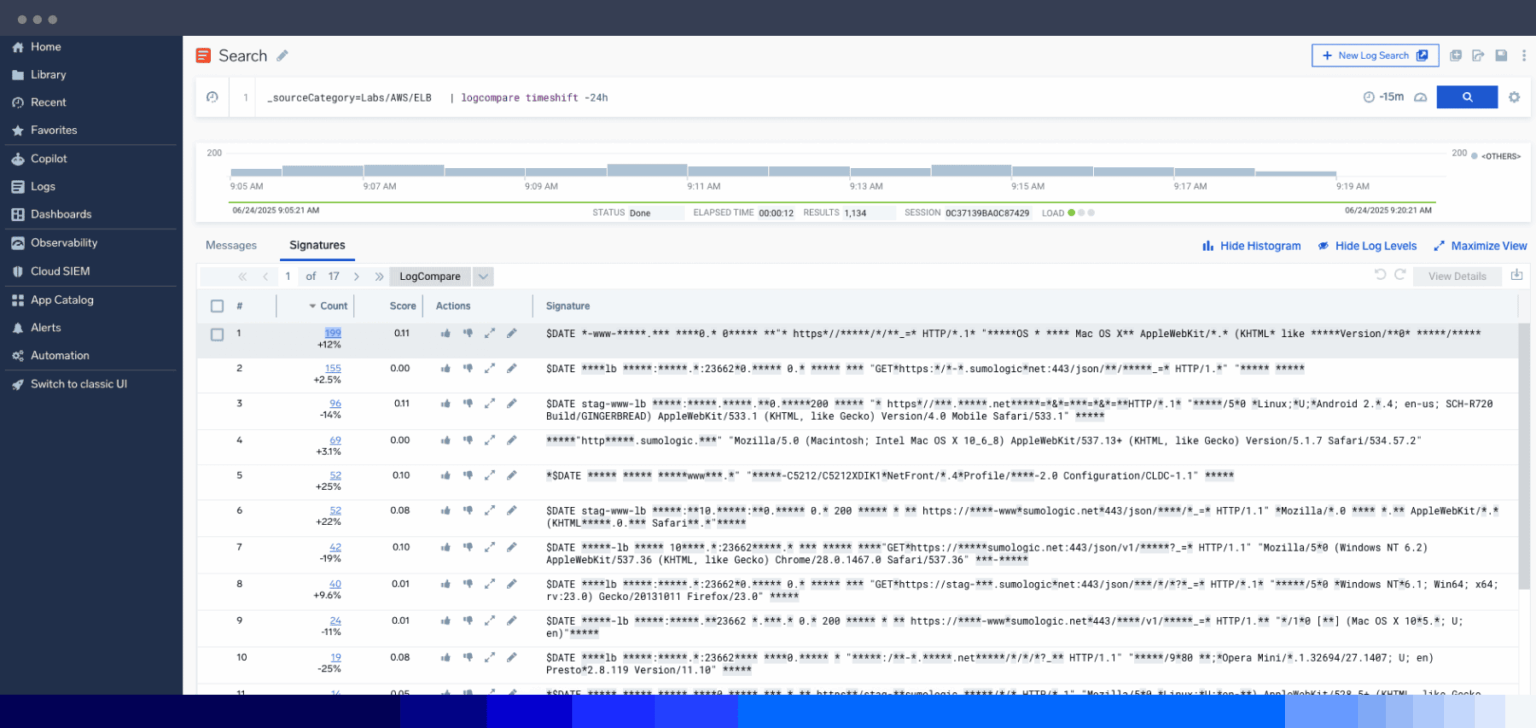The height and width of the screenshot is (728, 1536).
Task: Click the redo arrow in results toolbar
Action: pyautogui.click(x=1400, y=275)
